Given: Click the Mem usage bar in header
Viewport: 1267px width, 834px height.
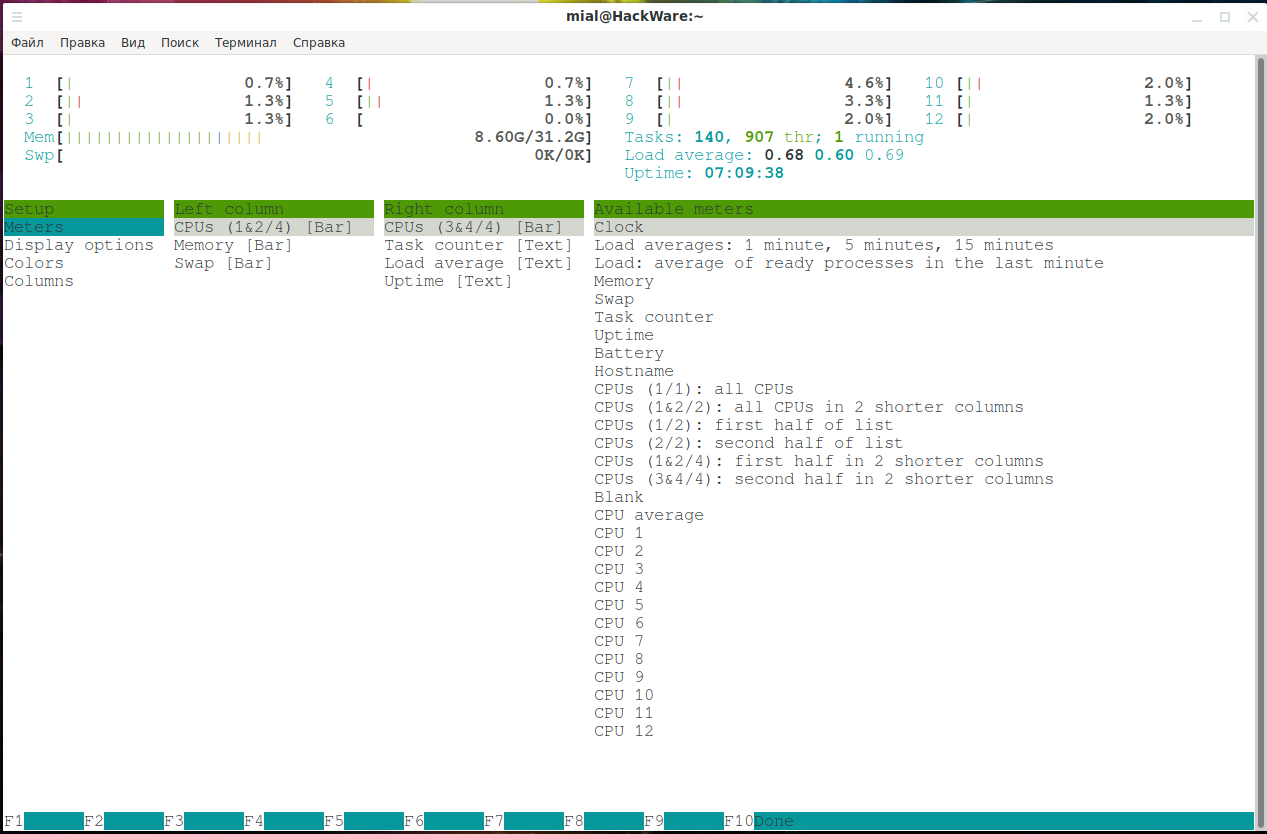Looking at the screenshot, I should [x=309, y=137].
